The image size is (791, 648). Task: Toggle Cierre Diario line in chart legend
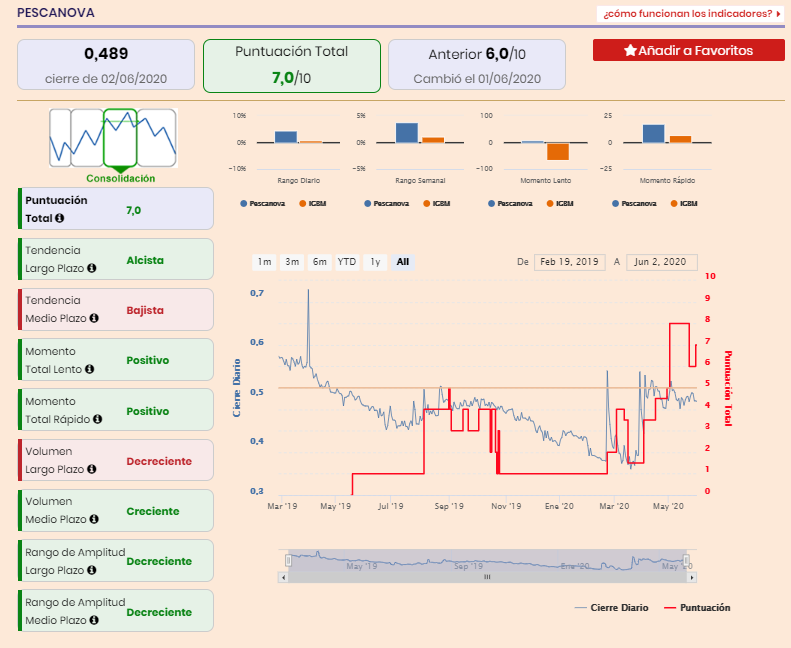[611, 608]
